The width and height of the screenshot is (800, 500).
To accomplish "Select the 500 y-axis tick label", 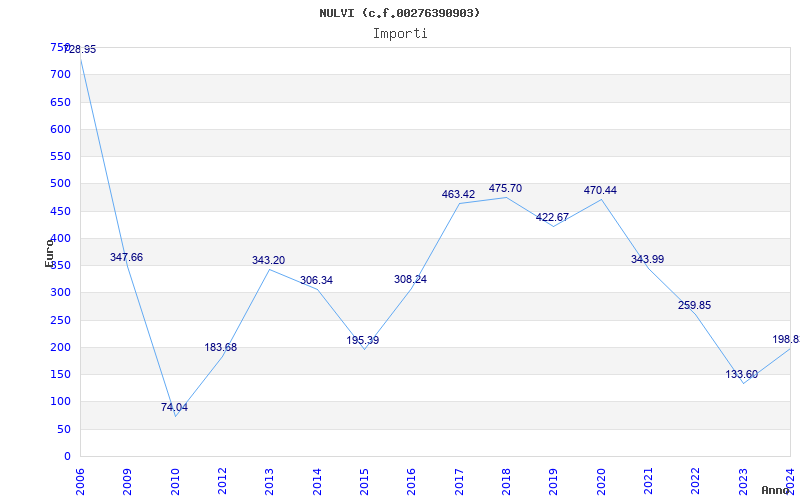I will pos(60,184).
